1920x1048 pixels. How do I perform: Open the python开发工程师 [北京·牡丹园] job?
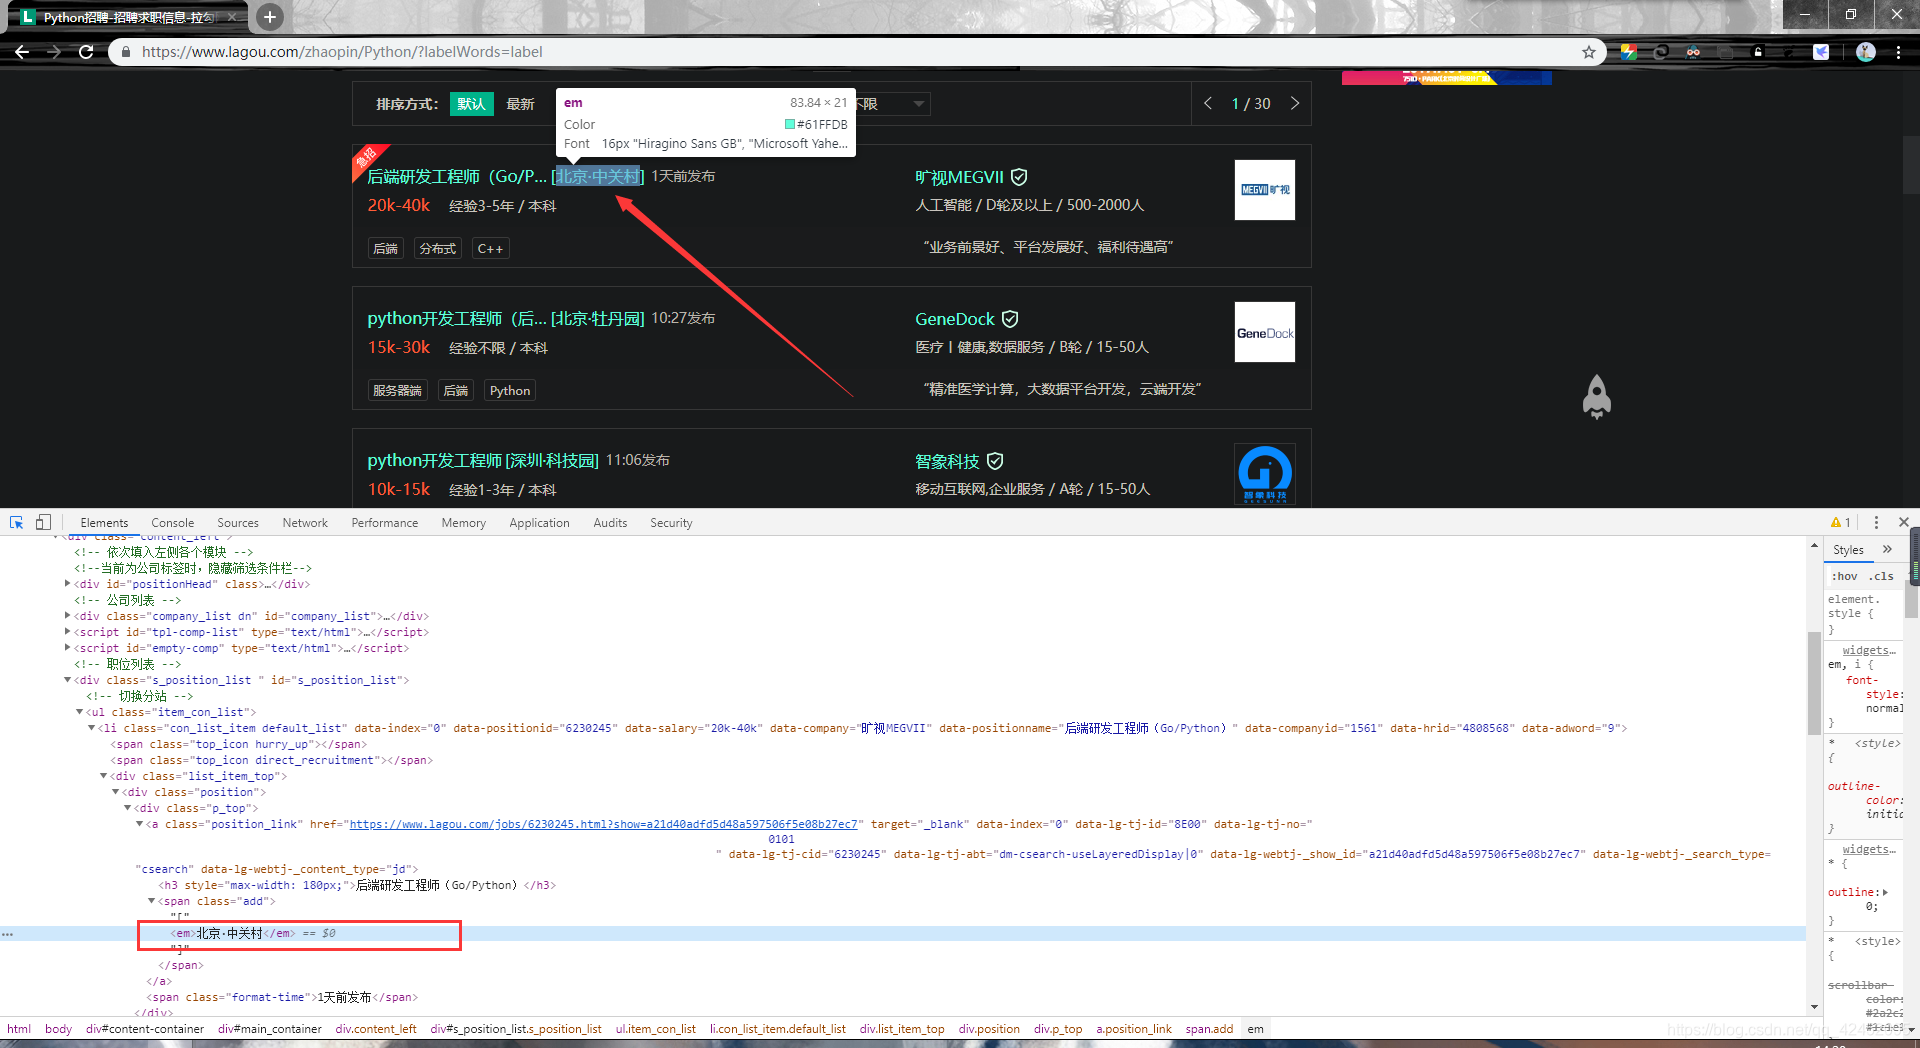click(506, 319)
